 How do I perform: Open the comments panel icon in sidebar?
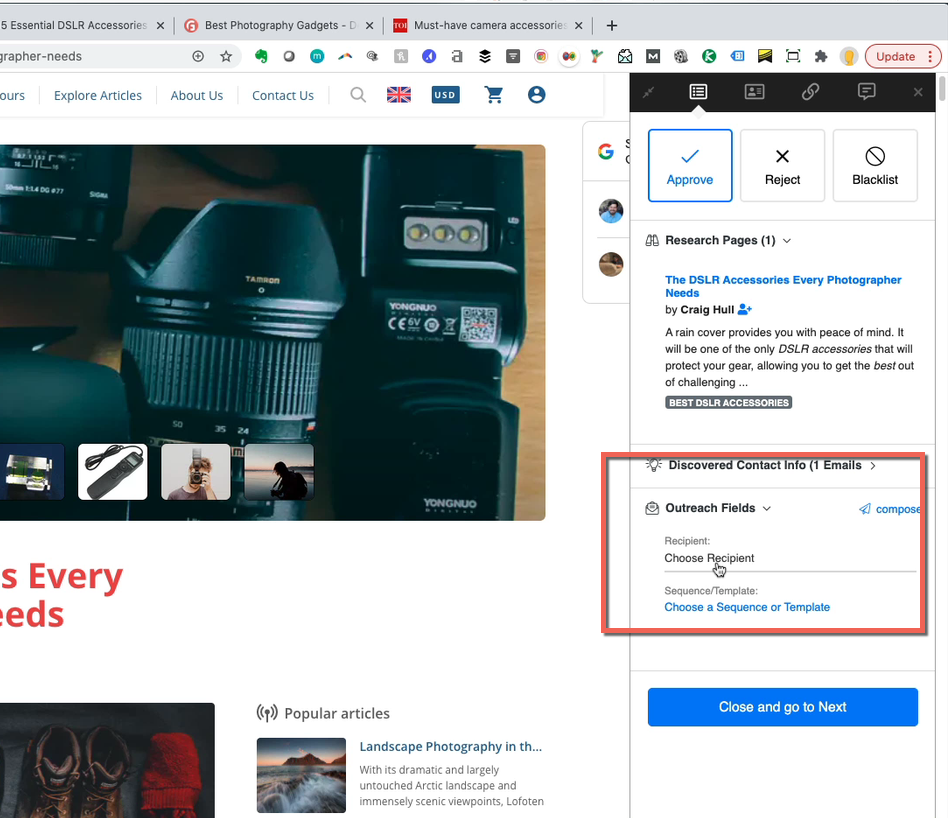click(x=866, y=92)
